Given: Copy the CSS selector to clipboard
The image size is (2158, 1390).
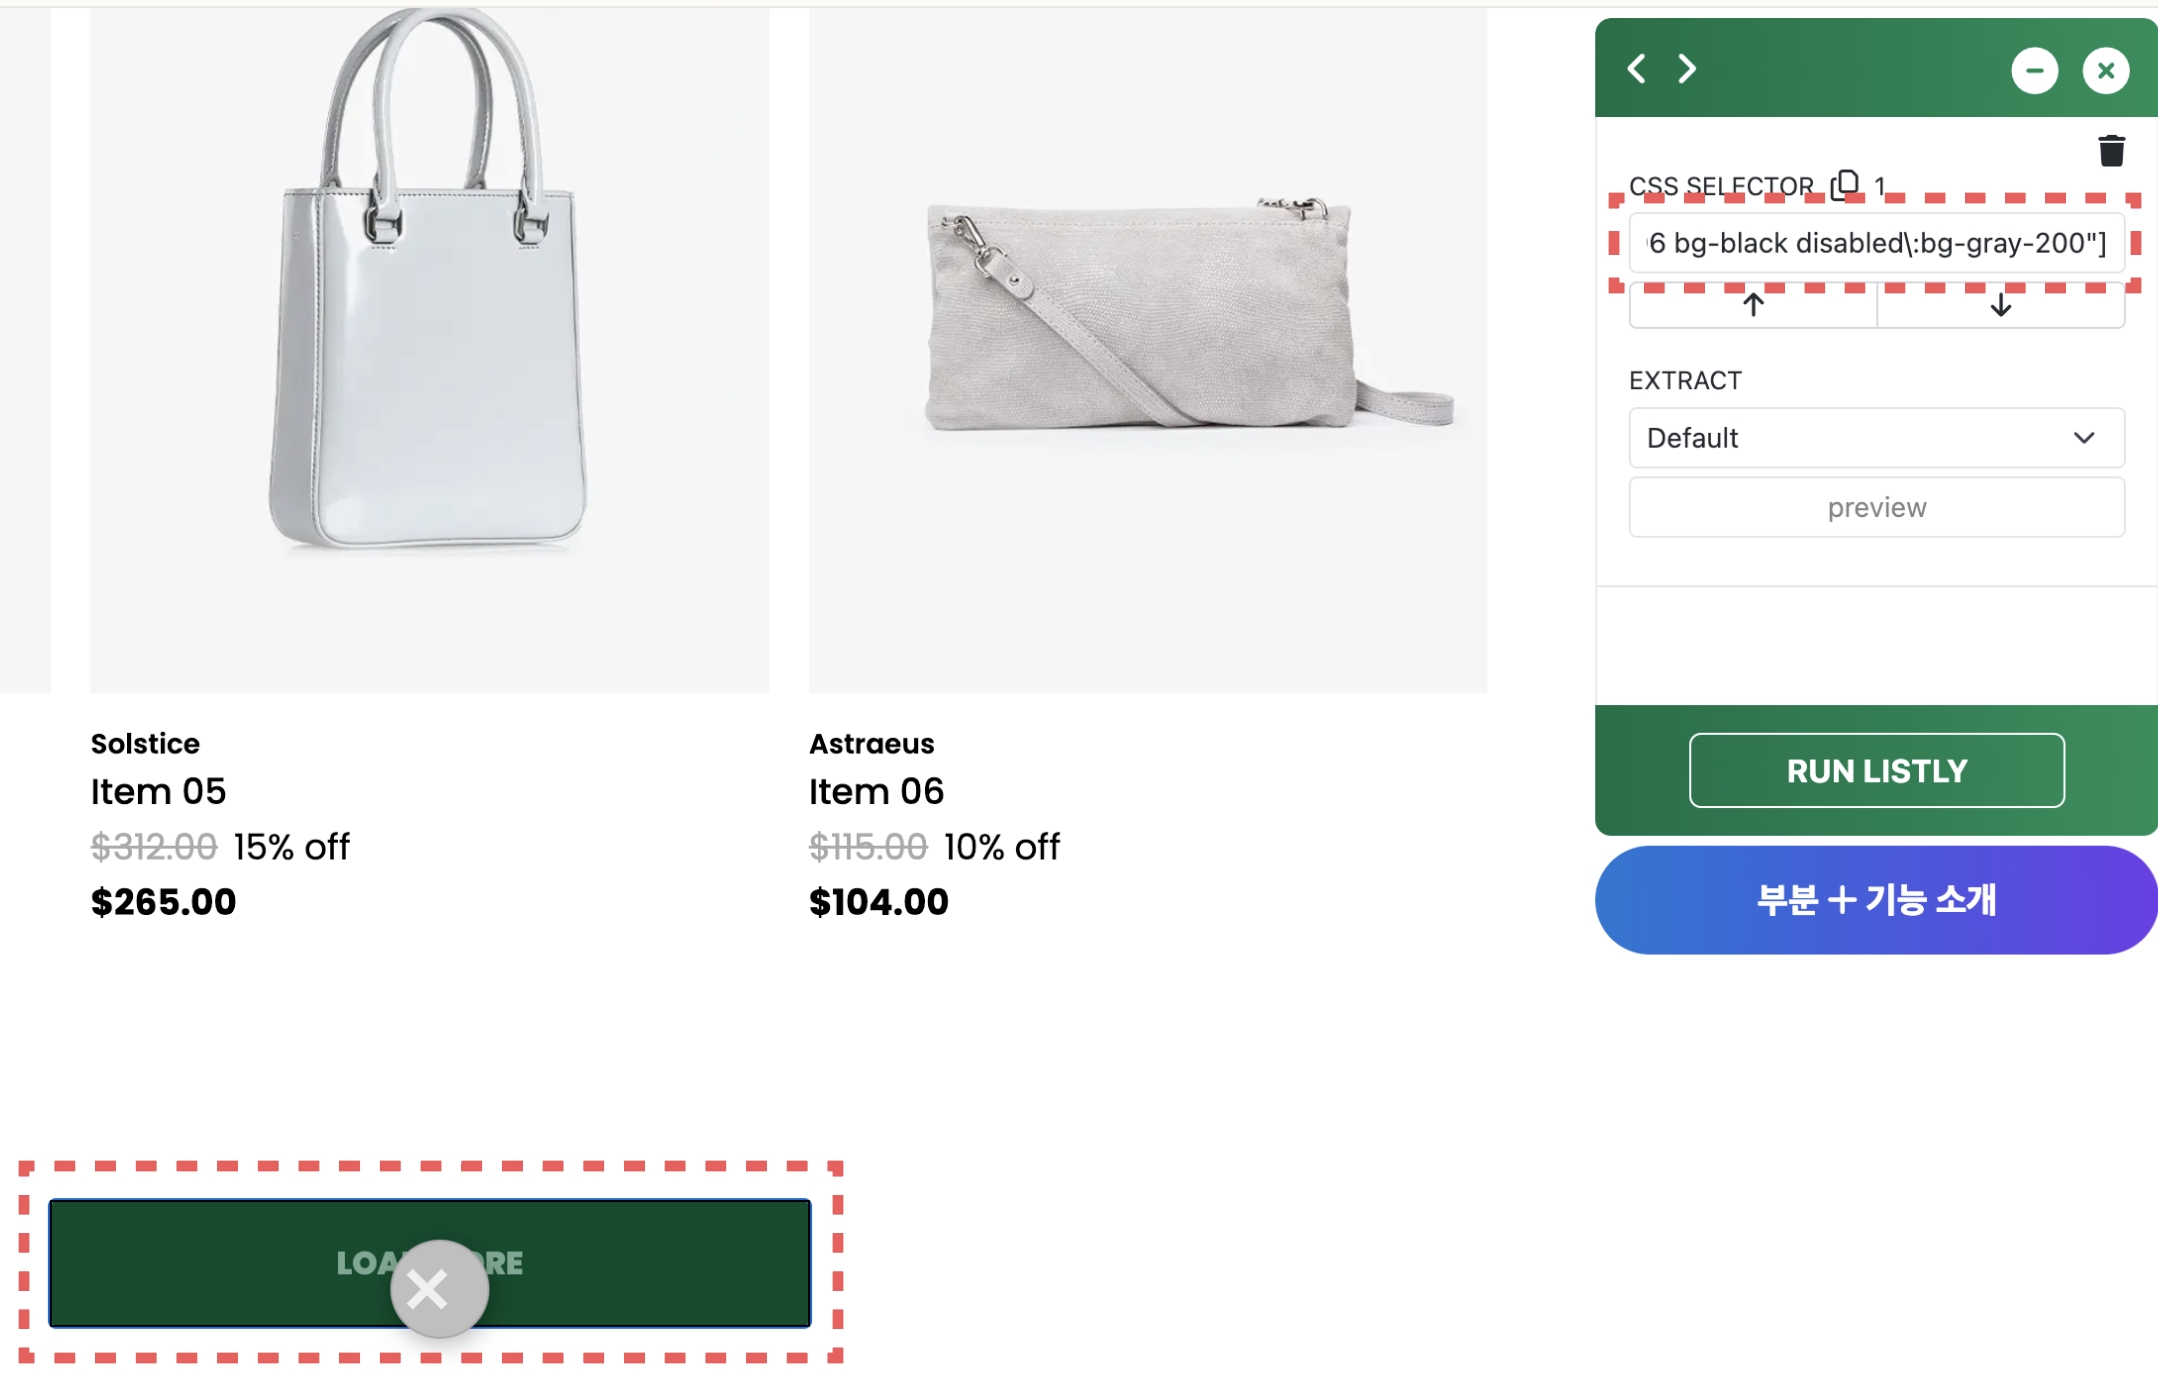Looking at the screenshot, I should point(1845,184).
